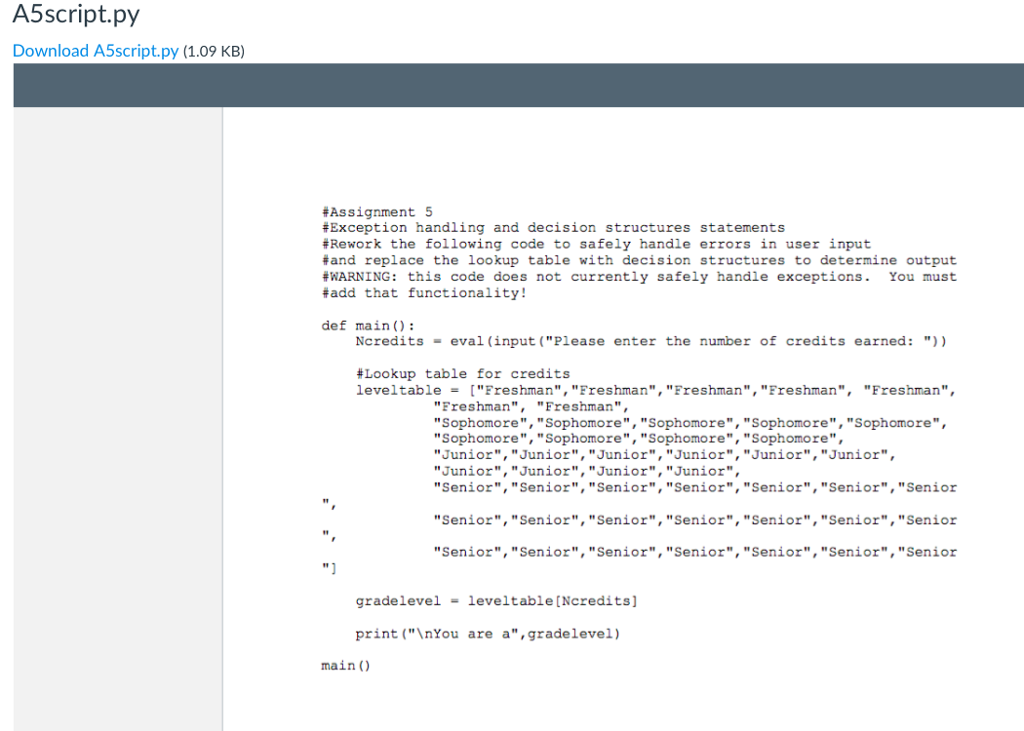
Task: Click the closing bracket "] of leveltable
Action: tap(327, 568)
